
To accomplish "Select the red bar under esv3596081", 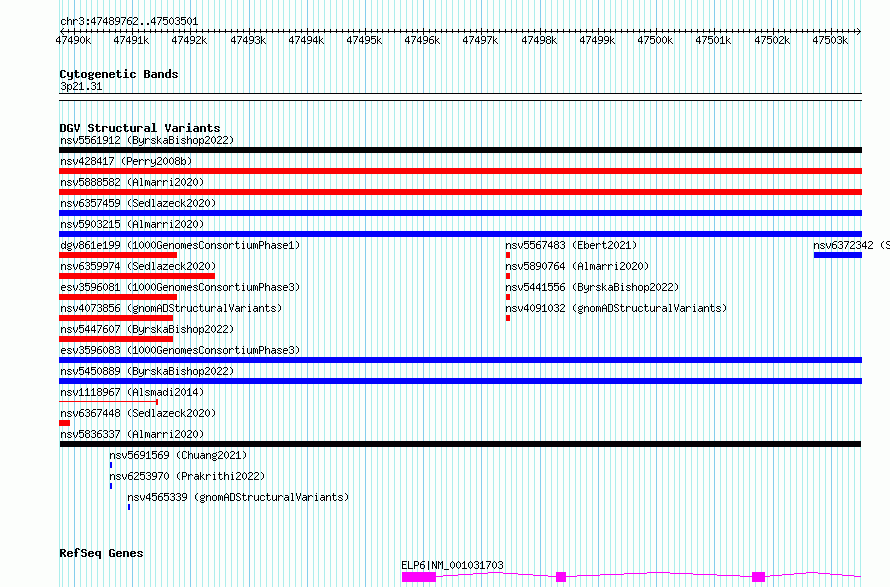I will [118, 297].
